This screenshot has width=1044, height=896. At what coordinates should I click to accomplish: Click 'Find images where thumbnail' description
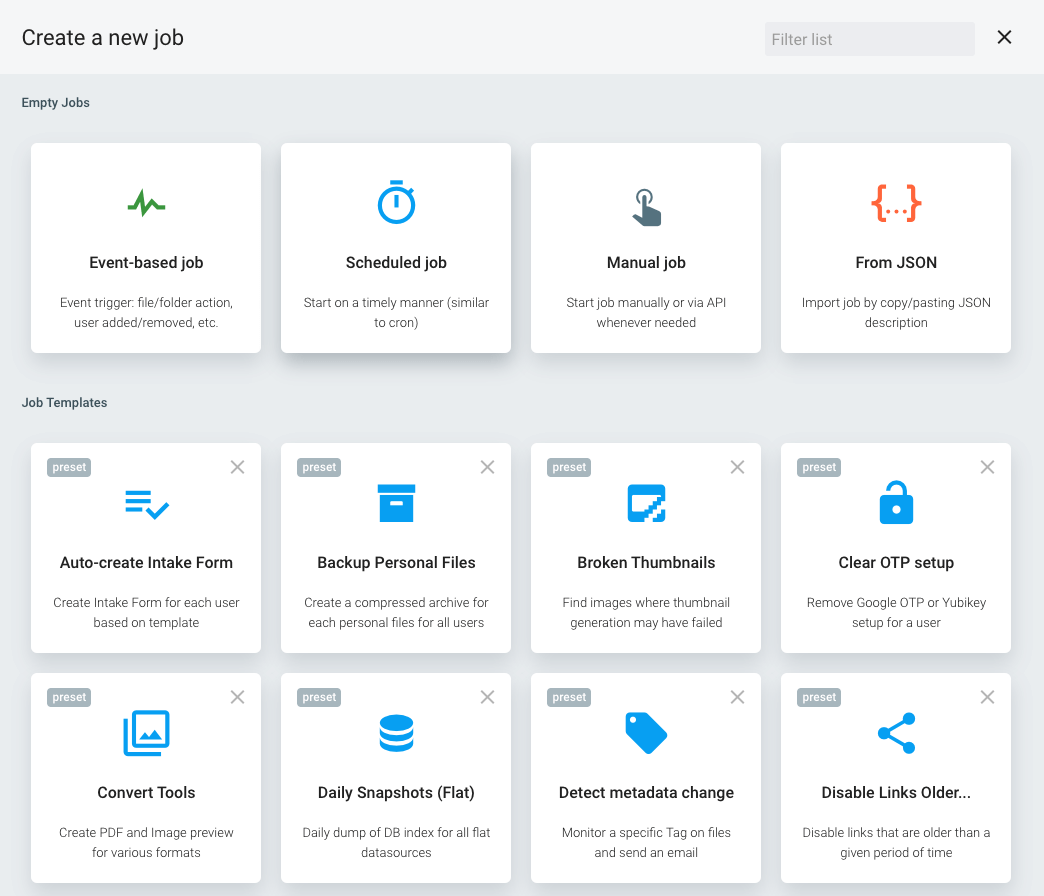pos(646,612)
